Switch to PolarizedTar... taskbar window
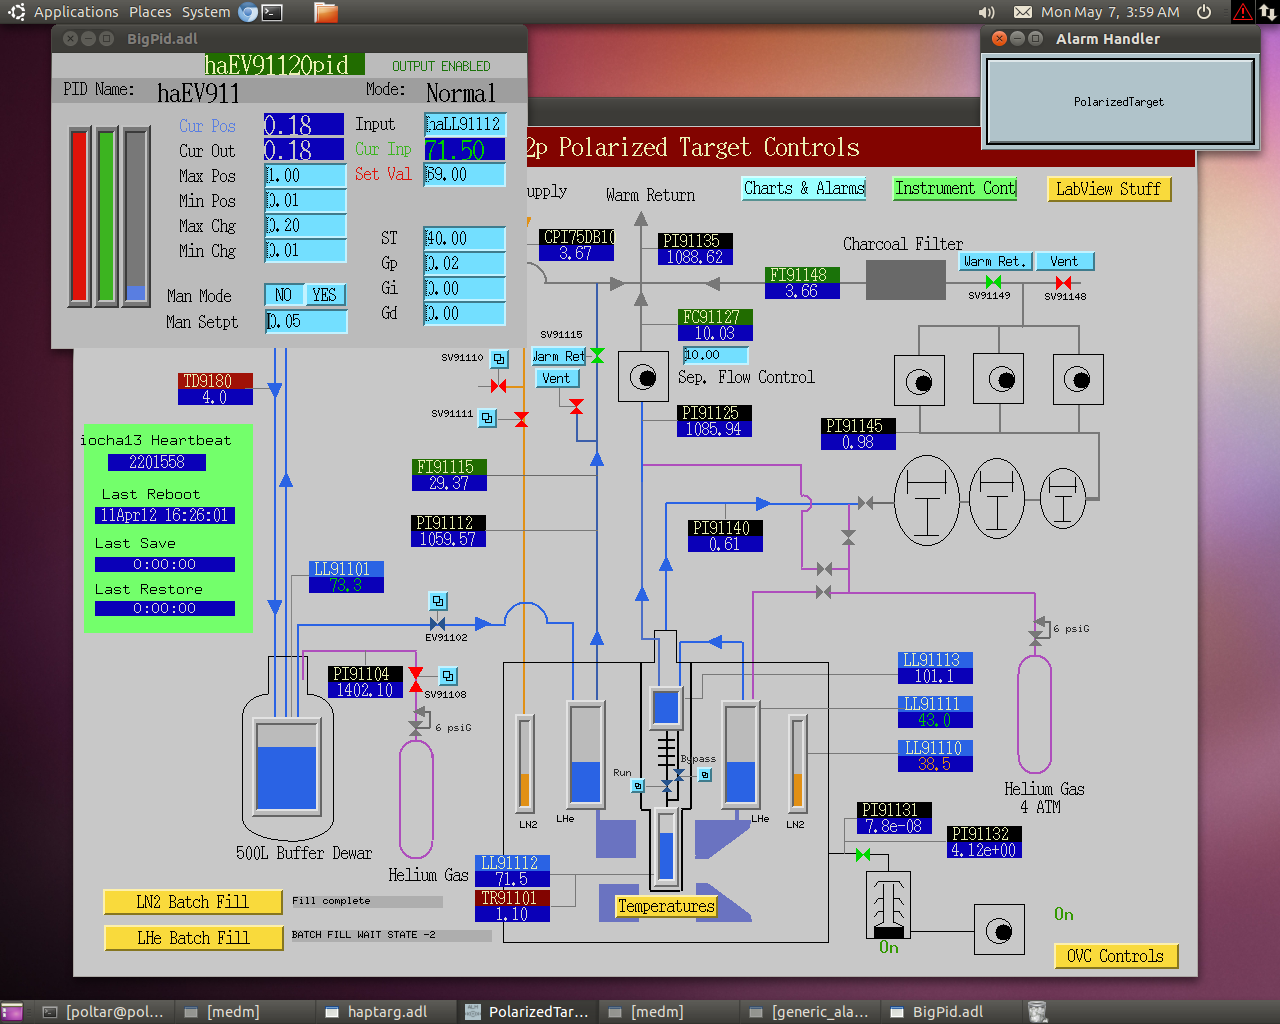1280x1024 pixels. tap(529, 1012)
